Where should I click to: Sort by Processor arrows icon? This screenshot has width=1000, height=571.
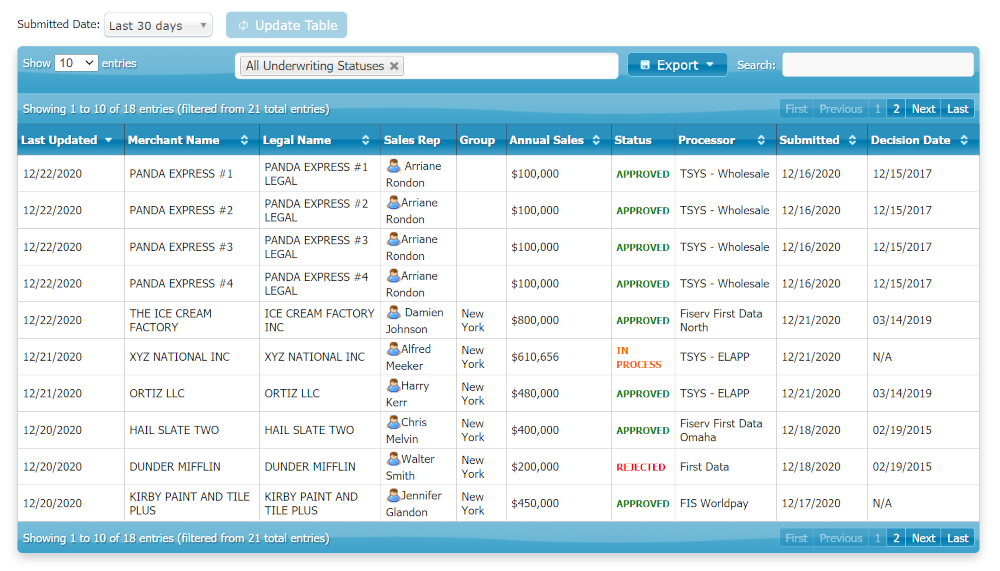(x=761, y=140)
